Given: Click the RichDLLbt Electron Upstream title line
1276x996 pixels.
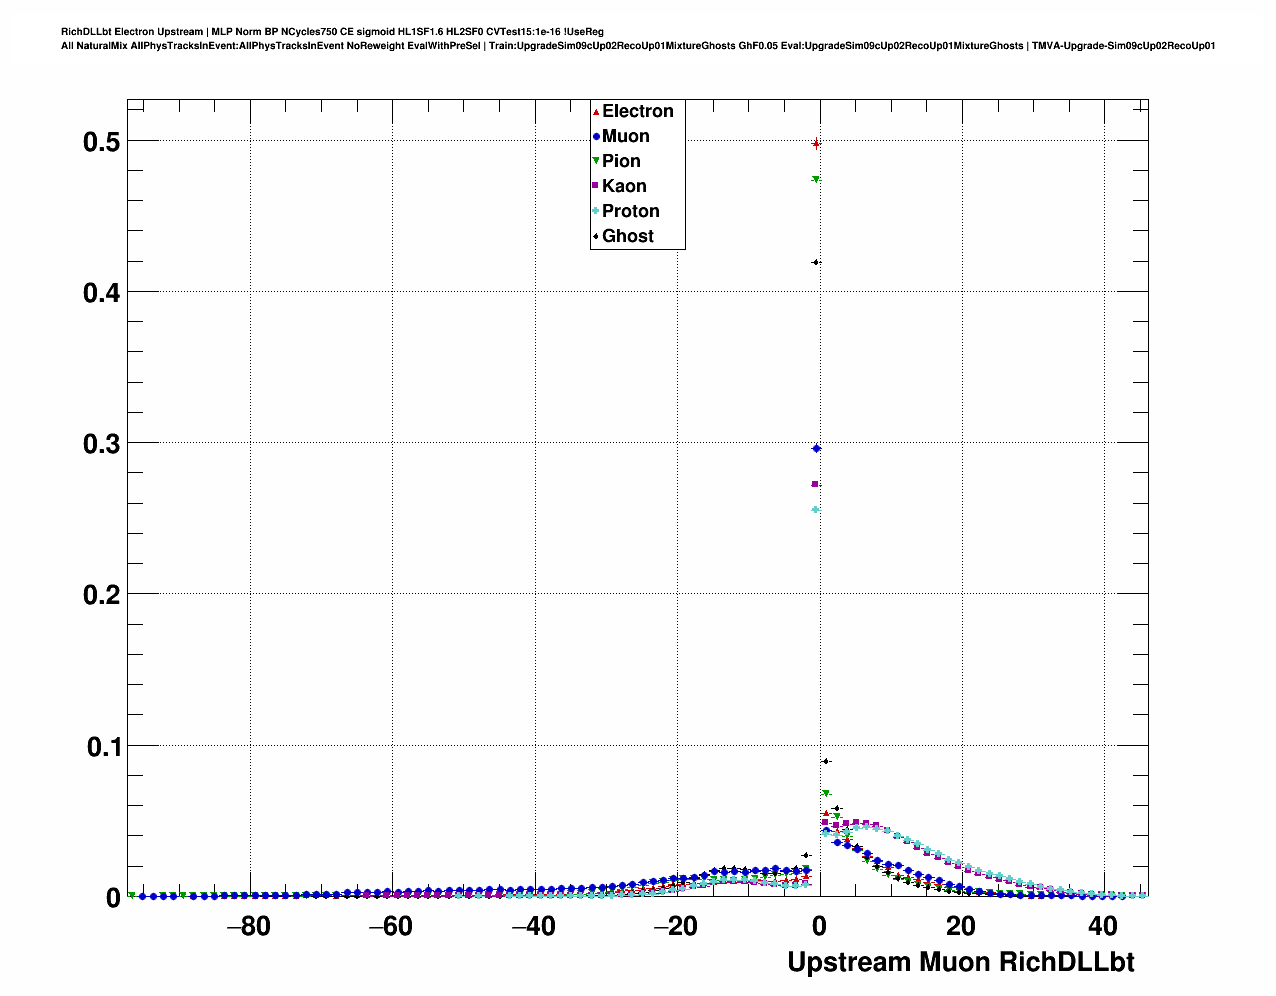Looking at the screenshot, I should click(x=332, y=32).
